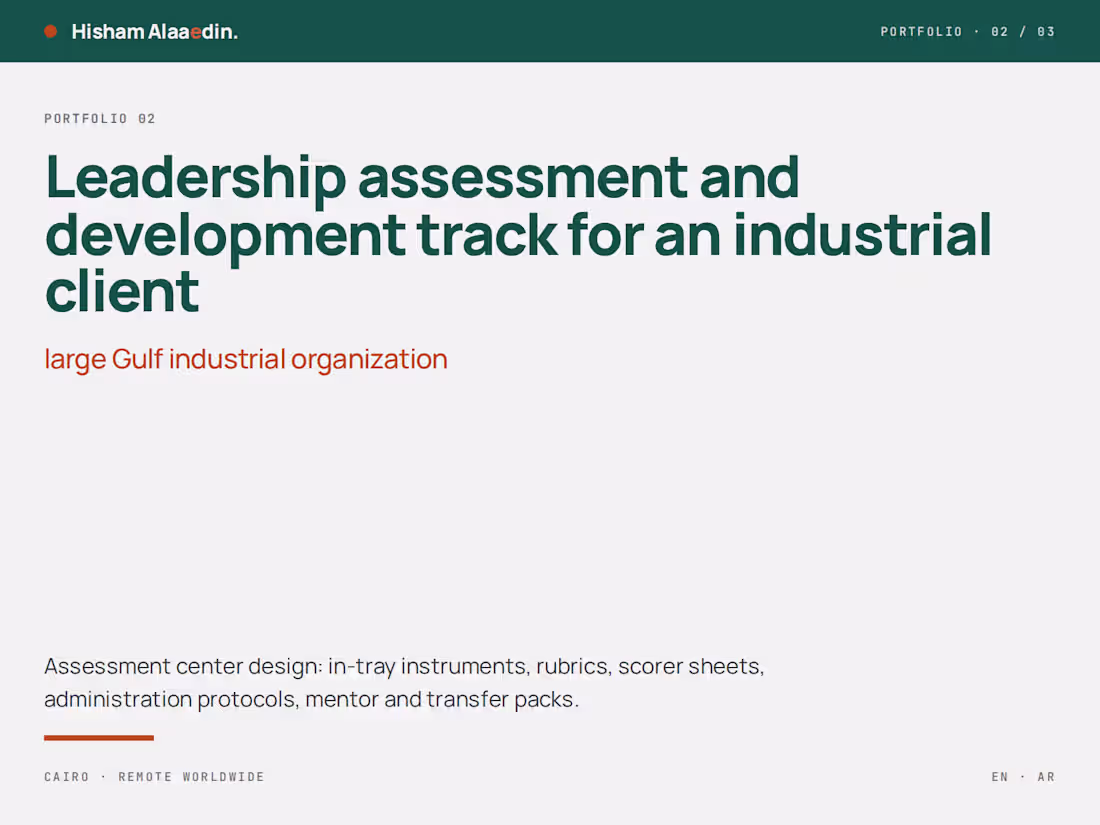Click the Leadership assessment headline
The image size is (1100, 825).
tap(518, 234)
